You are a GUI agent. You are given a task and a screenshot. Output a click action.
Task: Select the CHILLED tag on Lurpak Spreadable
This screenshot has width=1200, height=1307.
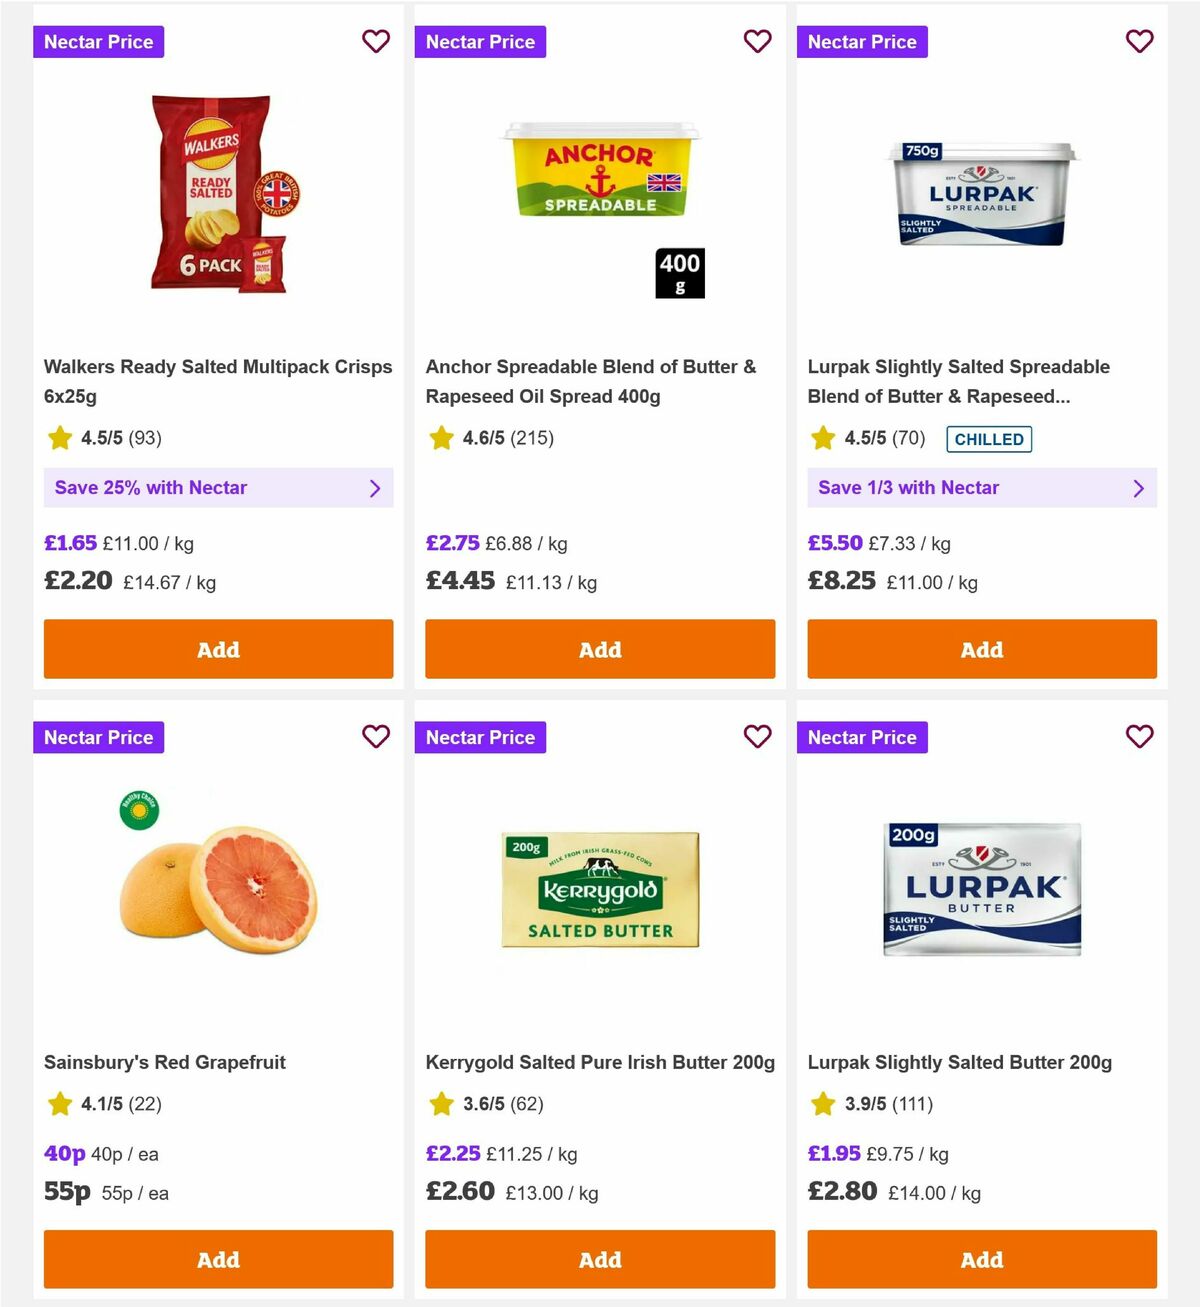point(989,439)
